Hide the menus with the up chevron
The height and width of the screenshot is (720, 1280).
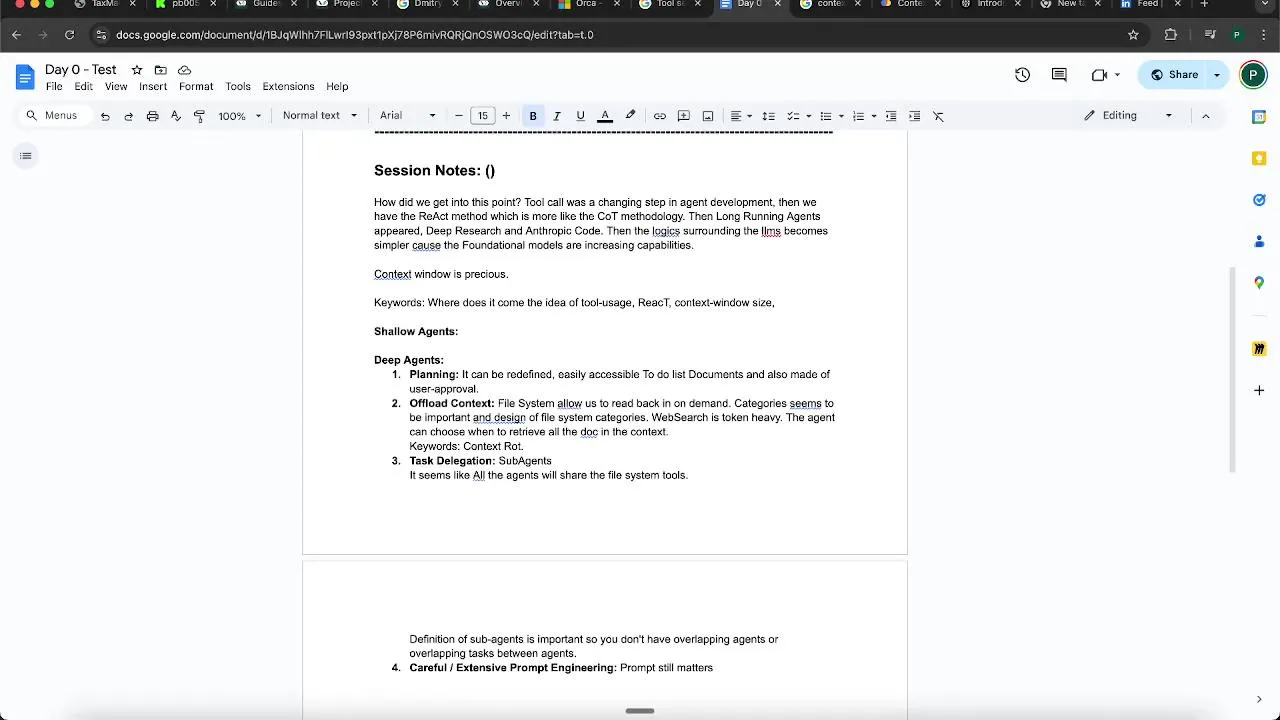pos(1205,116)
